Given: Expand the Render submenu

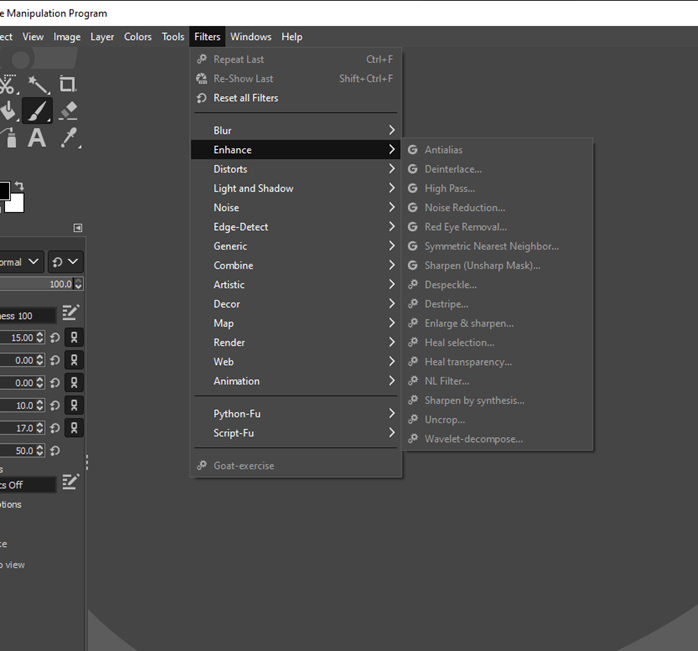Looking at the screenshot, I should pyautogui.click(x=296, y=342).
